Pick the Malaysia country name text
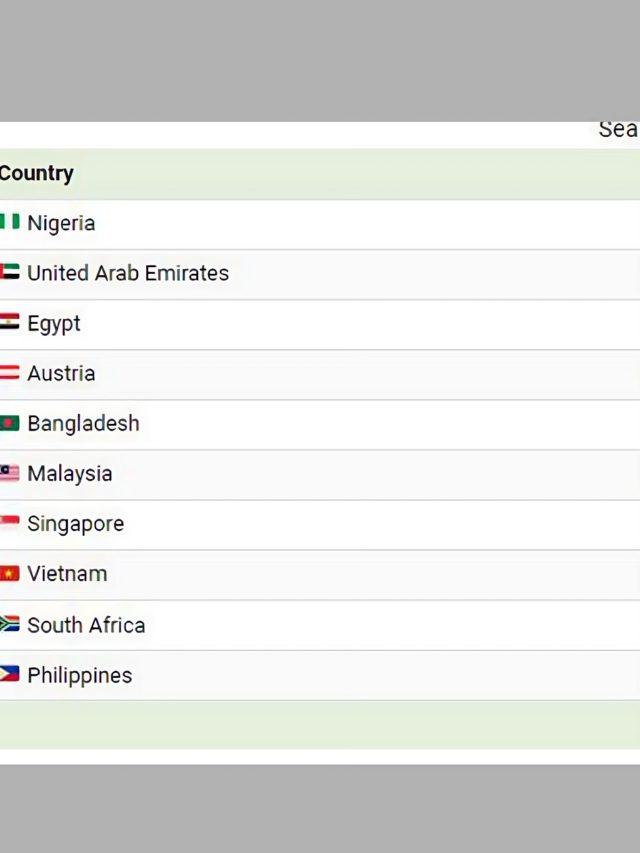The image size is (640, 853). pos(69,473)
